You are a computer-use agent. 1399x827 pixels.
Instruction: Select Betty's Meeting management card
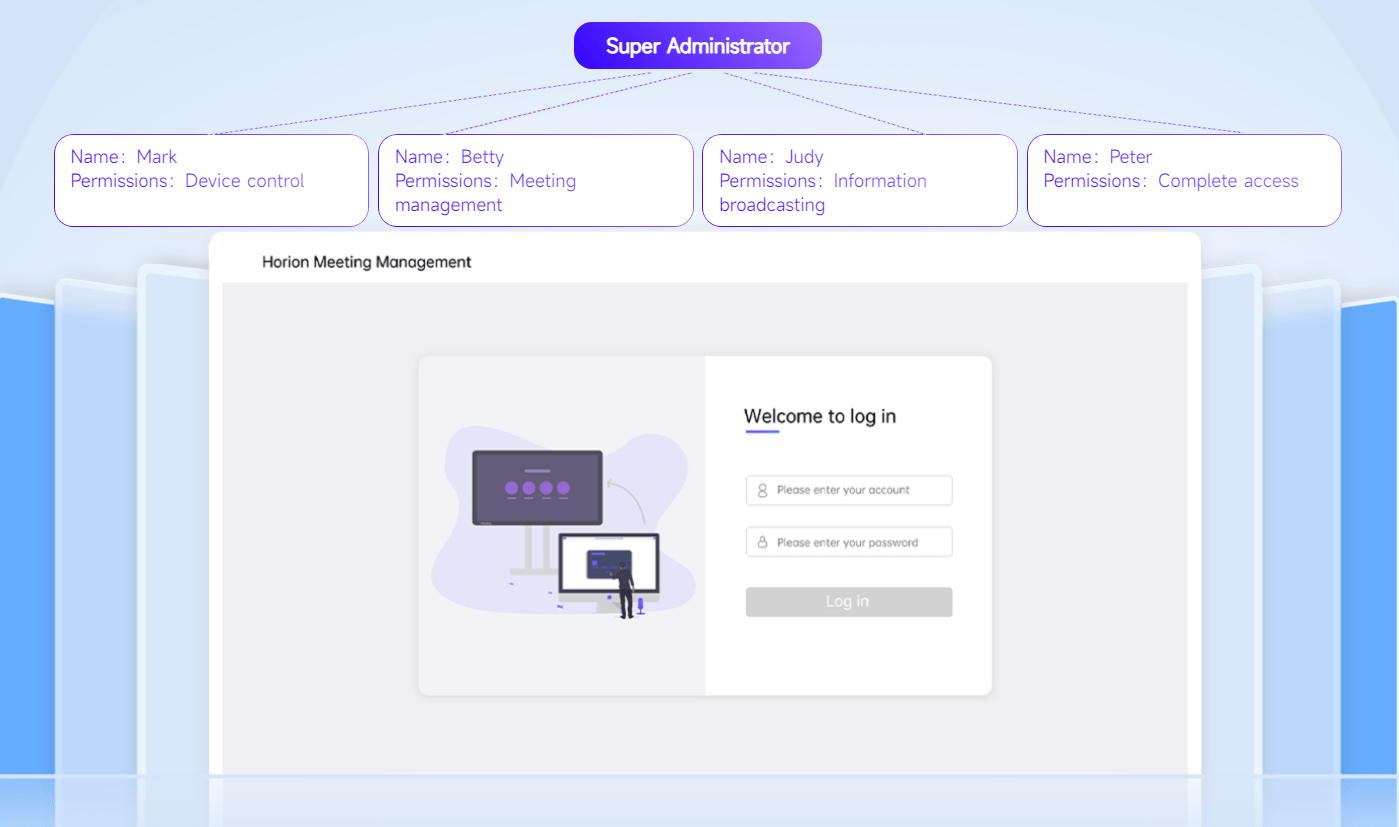click(x=535, y=180)
